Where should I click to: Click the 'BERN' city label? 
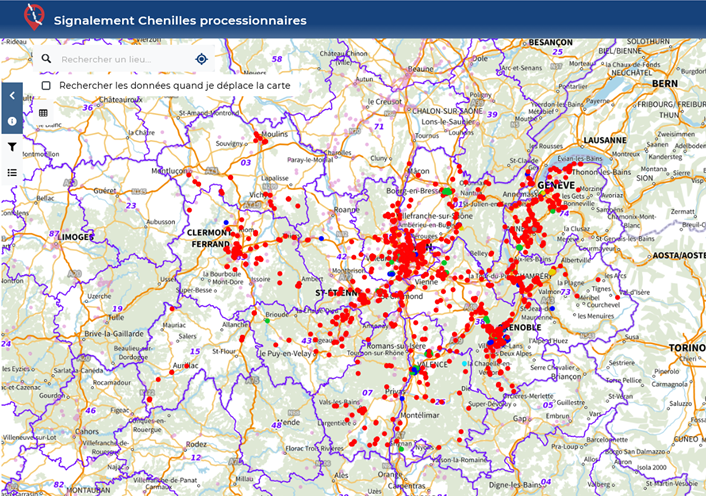tap(665, 84)
